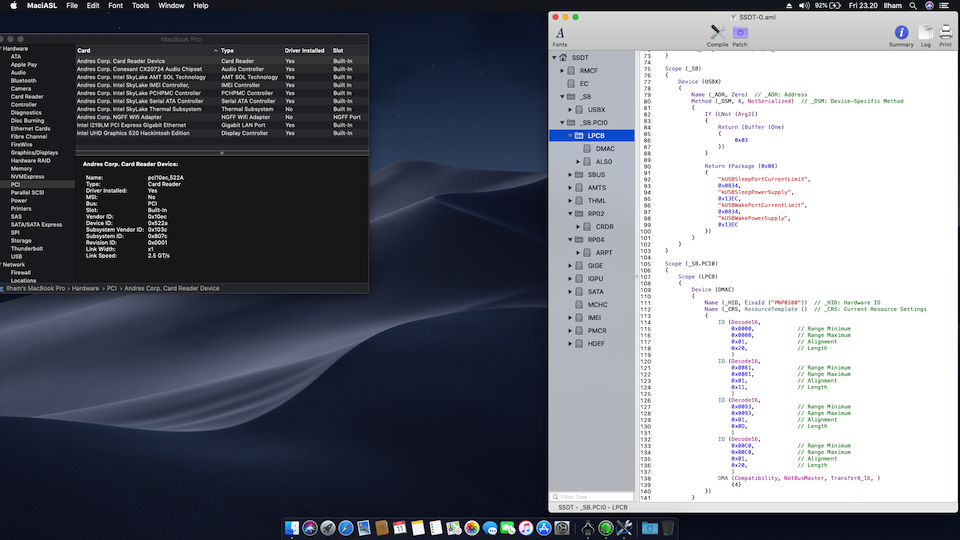Open Notes from the Dock

[418, 528]
